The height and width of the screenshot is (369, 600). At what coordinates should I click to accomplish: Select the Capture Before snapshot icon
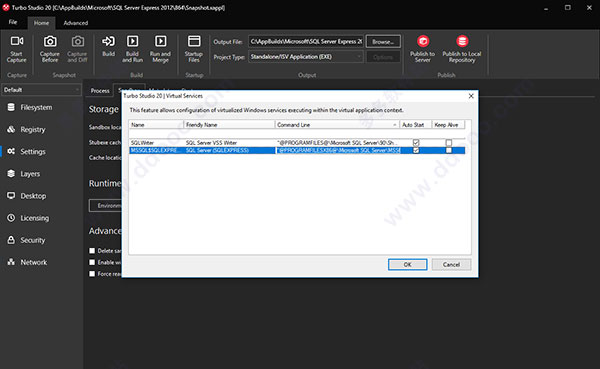50,41
